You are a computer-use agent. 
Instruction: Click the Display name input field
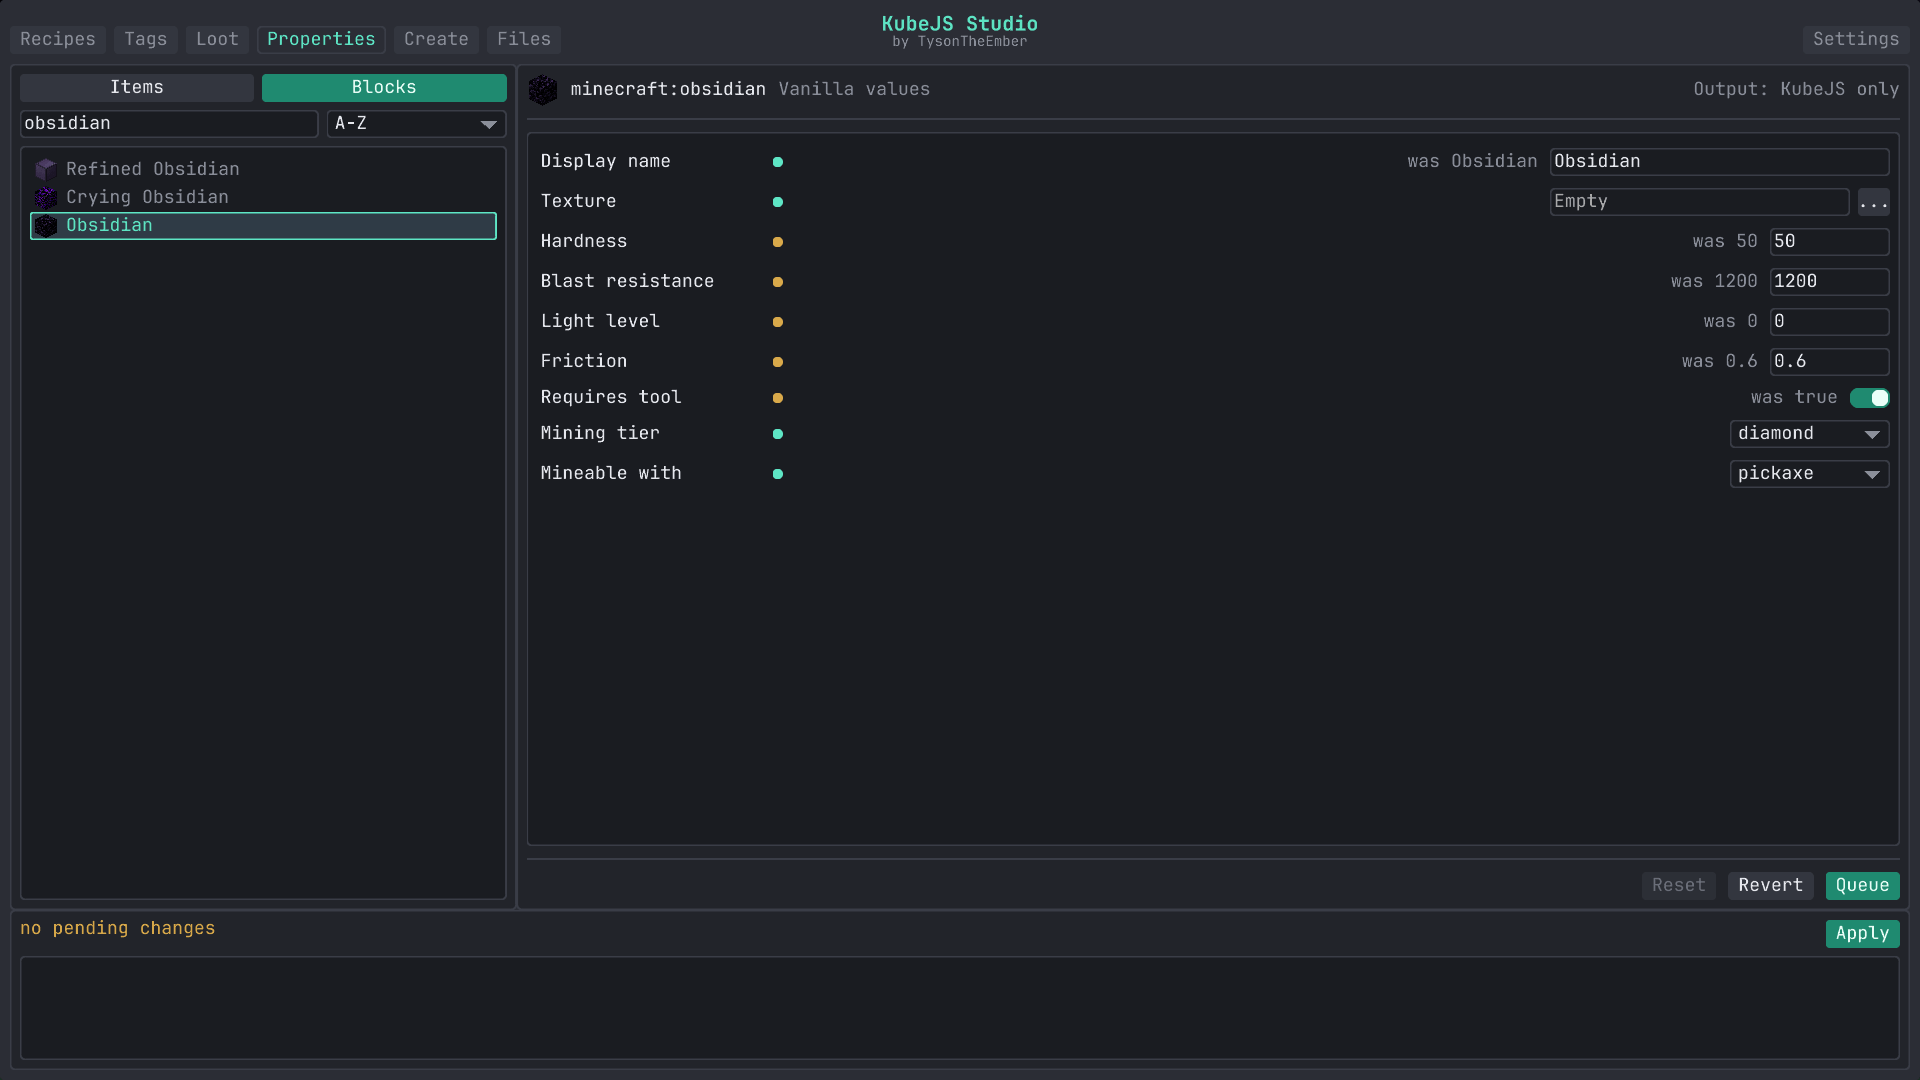coord(1720,162)
